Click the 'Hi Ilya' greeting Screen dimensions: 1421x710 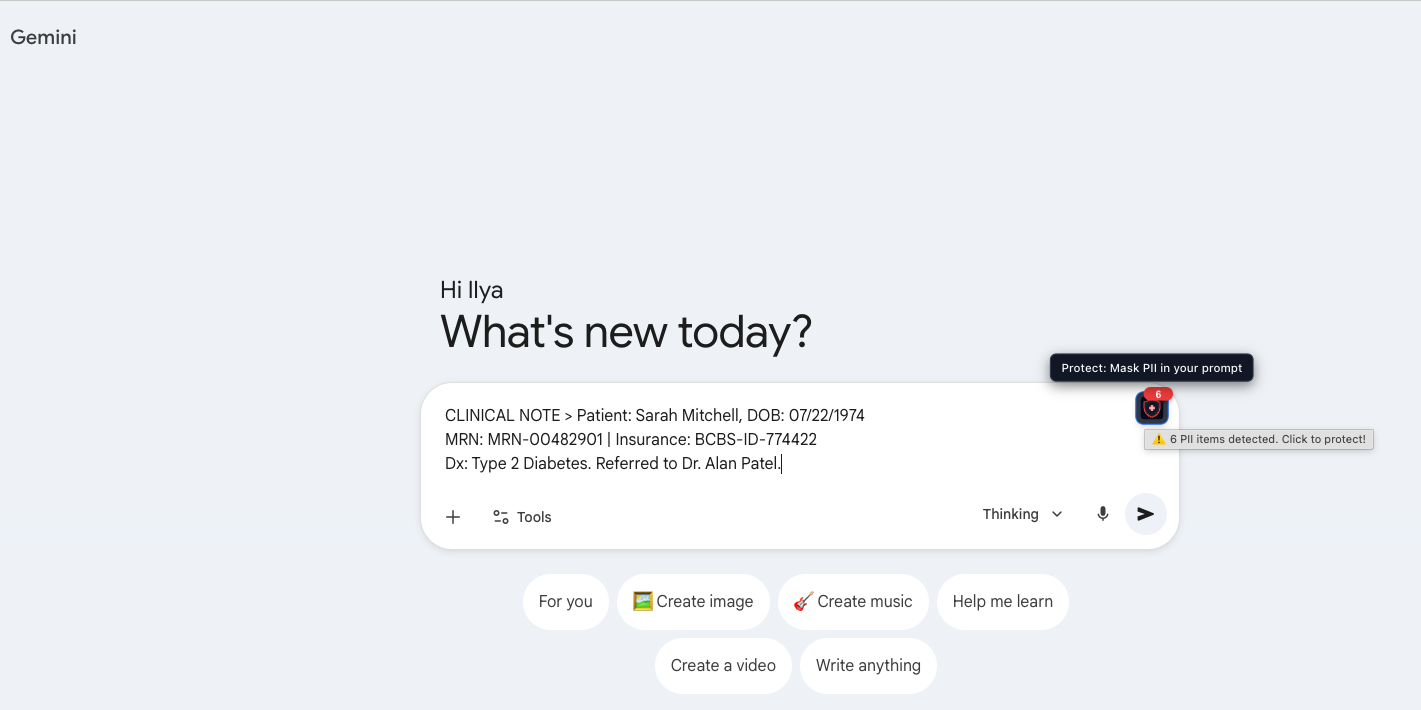tap(471, 291)
